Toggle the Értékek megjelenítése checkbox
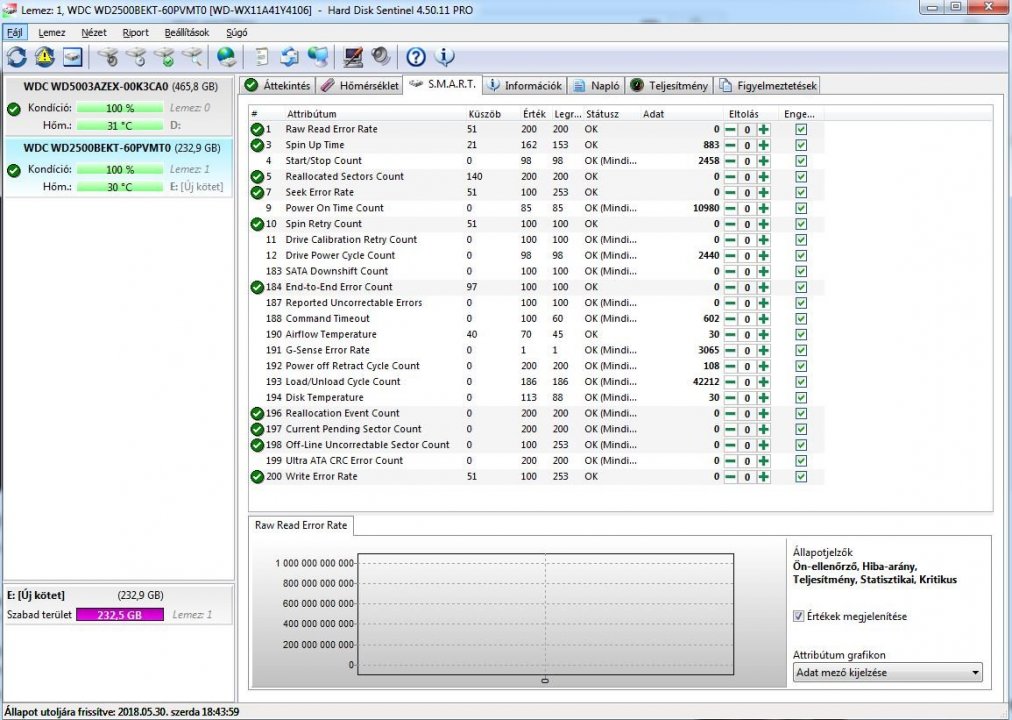 coord(799,616)
